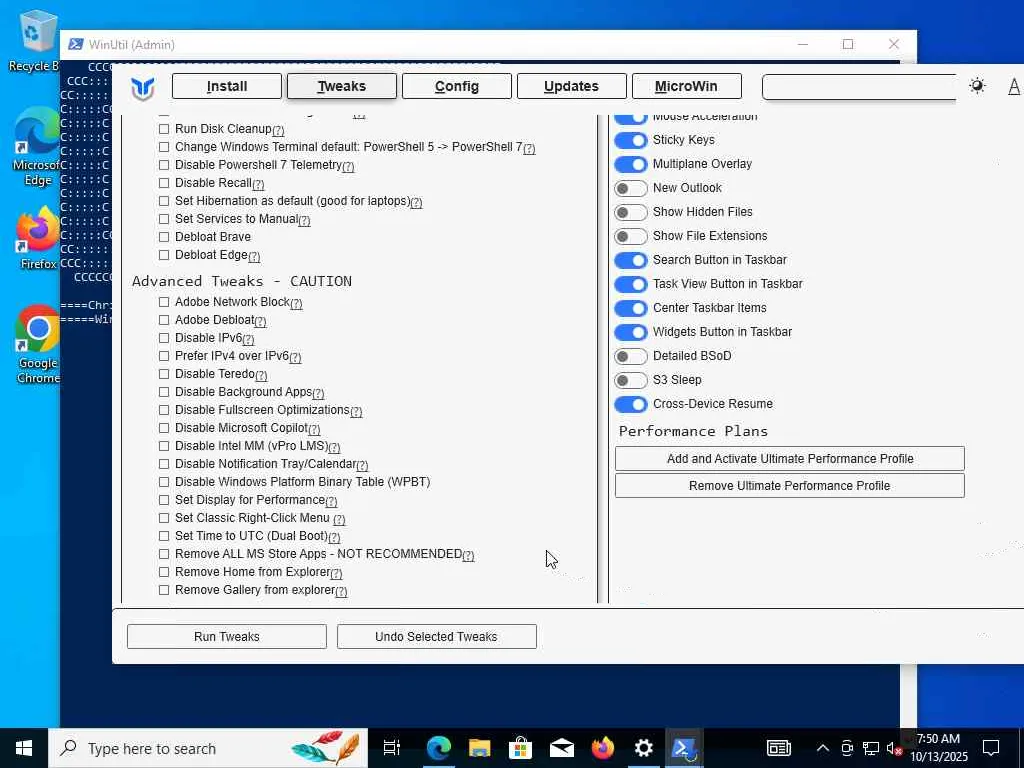The width and height of the screenshot is (1024, 768).
Task: Click Undo Selected Tweaks button
Action: tap(436, 637)
